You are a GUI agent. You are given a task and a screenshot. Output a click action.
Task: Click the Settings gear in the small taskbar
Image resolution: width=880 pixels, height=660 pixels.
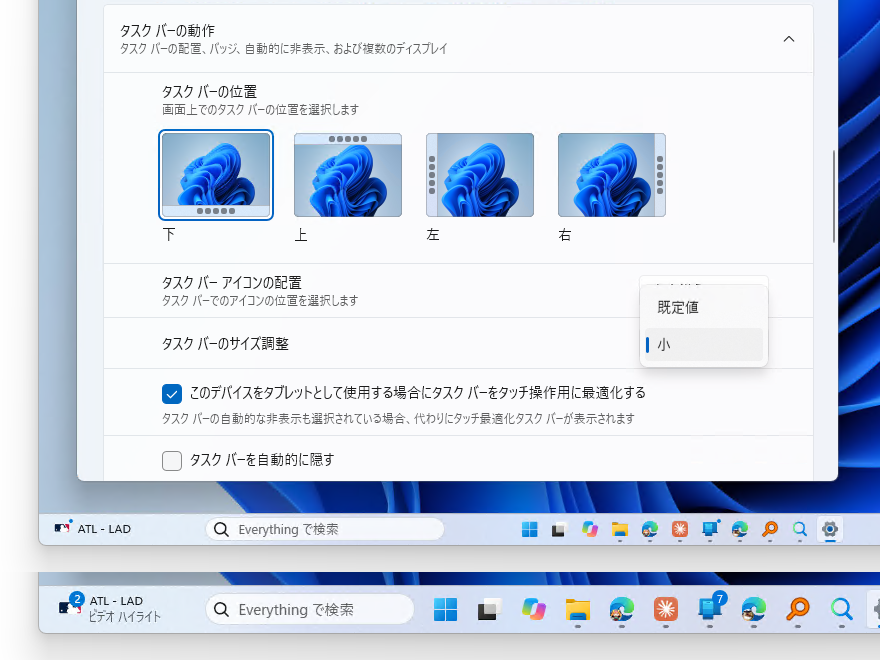point(830,529)
